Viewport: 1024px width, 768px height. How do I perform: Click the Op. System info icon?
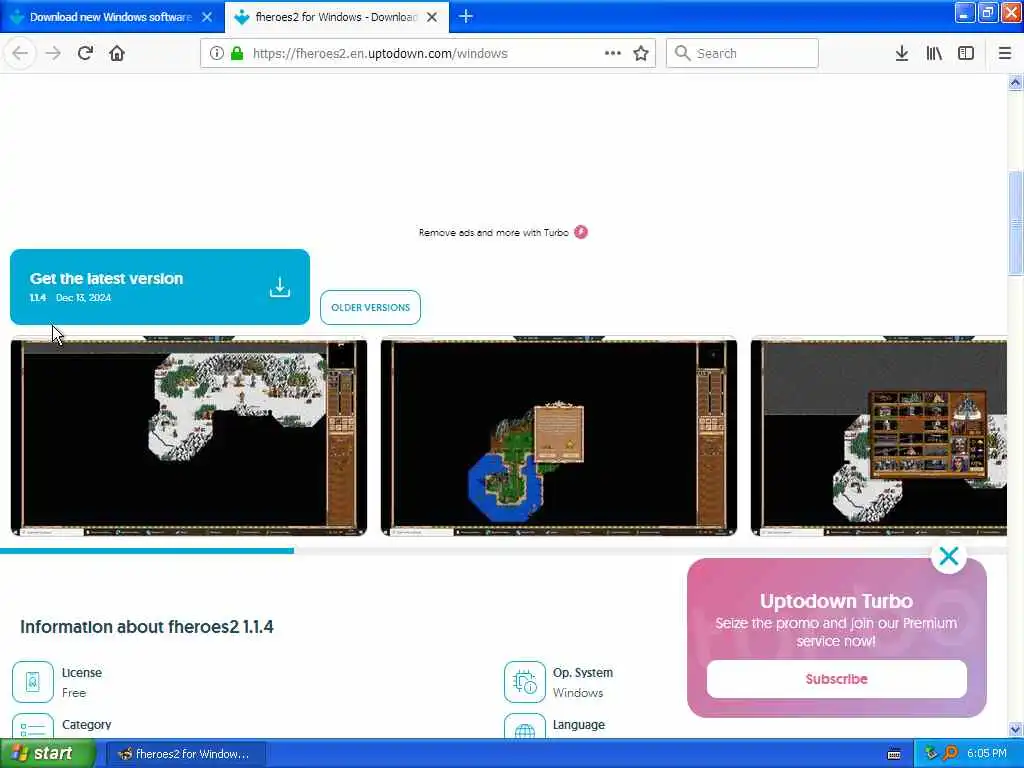pos(524,682)
